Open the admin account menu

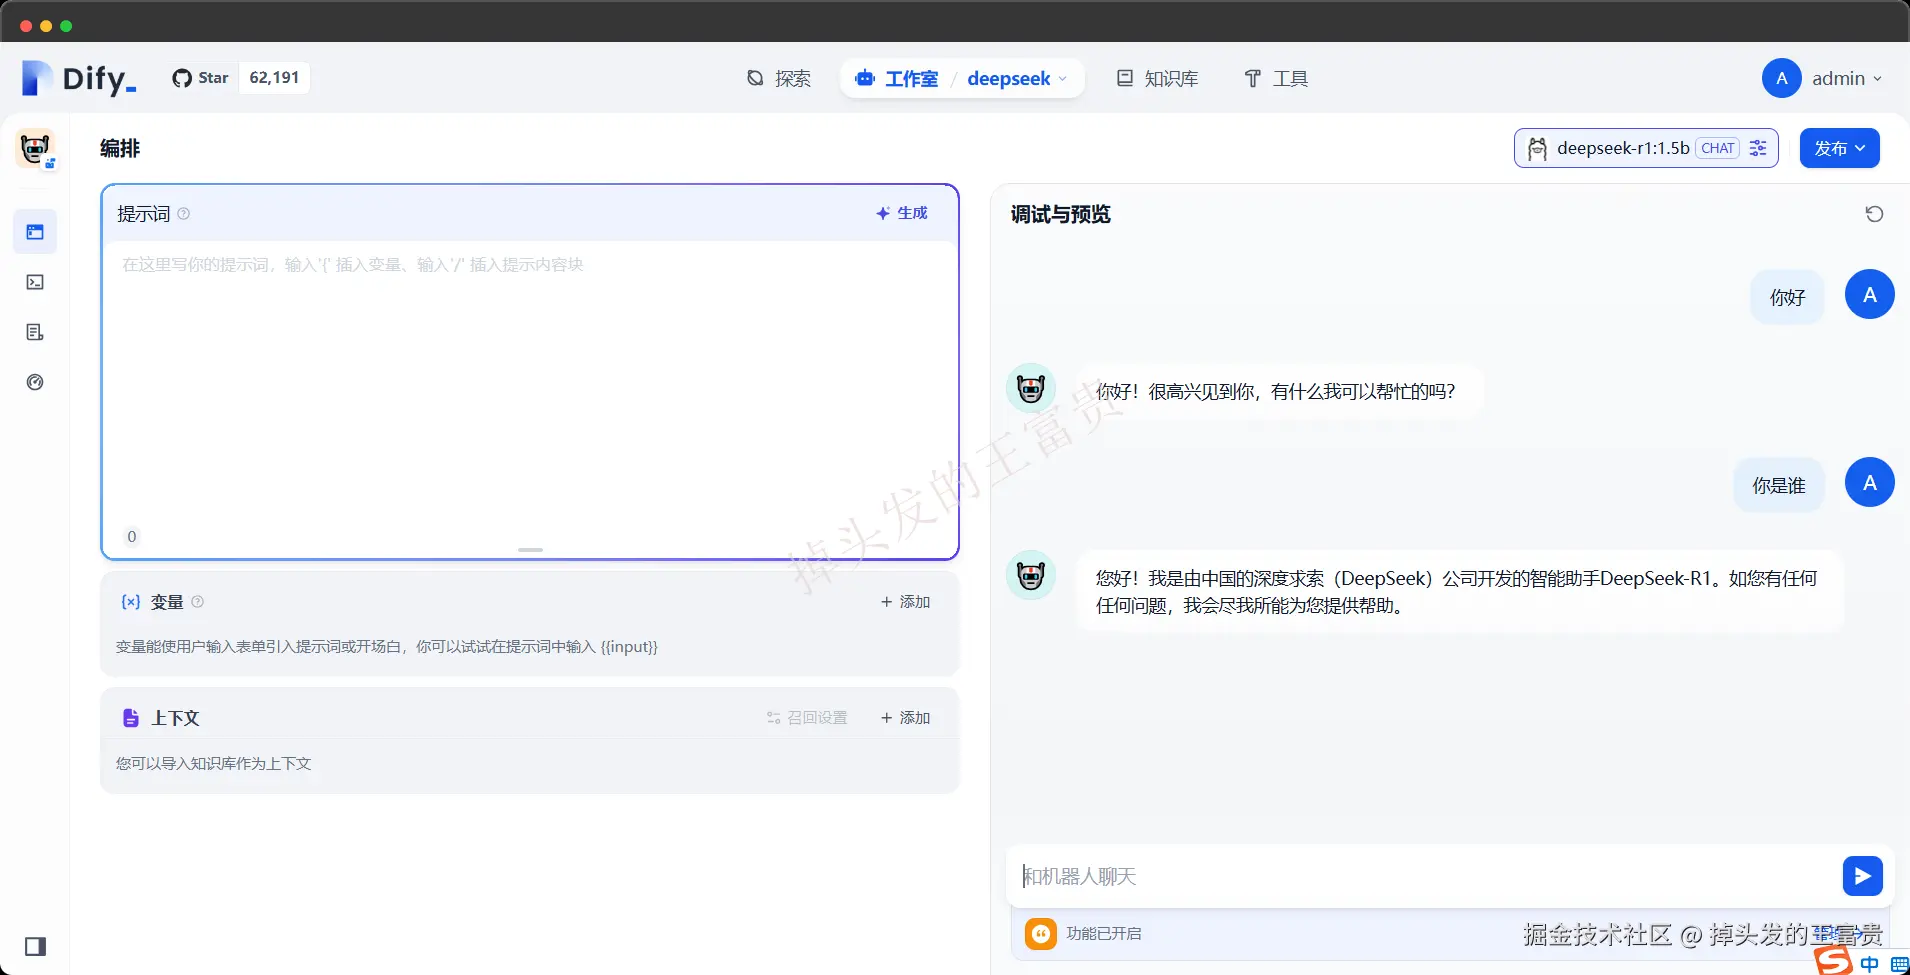(1823, 78)
